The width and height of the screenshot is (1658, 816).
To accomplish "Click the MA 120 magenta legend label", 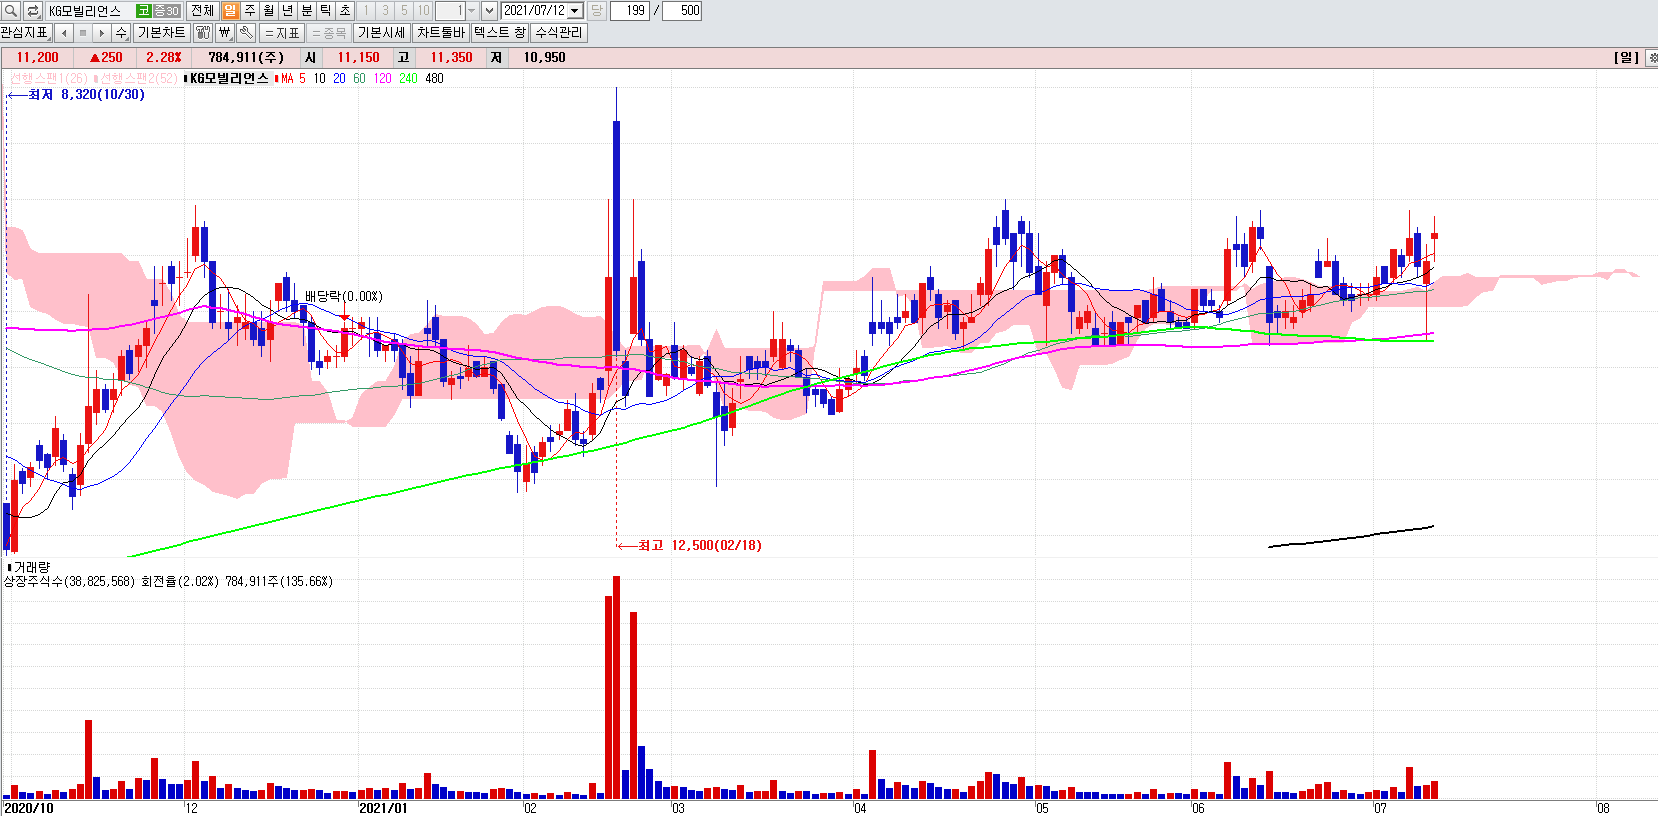I will 382,78.
